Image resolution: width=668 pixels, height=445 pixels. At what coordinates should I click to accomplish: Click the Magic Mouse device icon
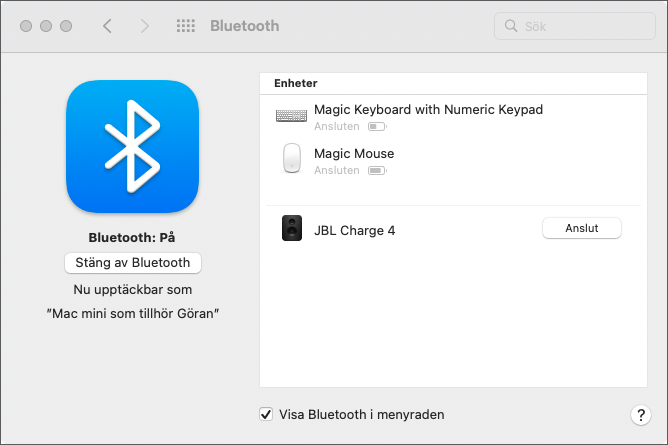pos(292,159)
